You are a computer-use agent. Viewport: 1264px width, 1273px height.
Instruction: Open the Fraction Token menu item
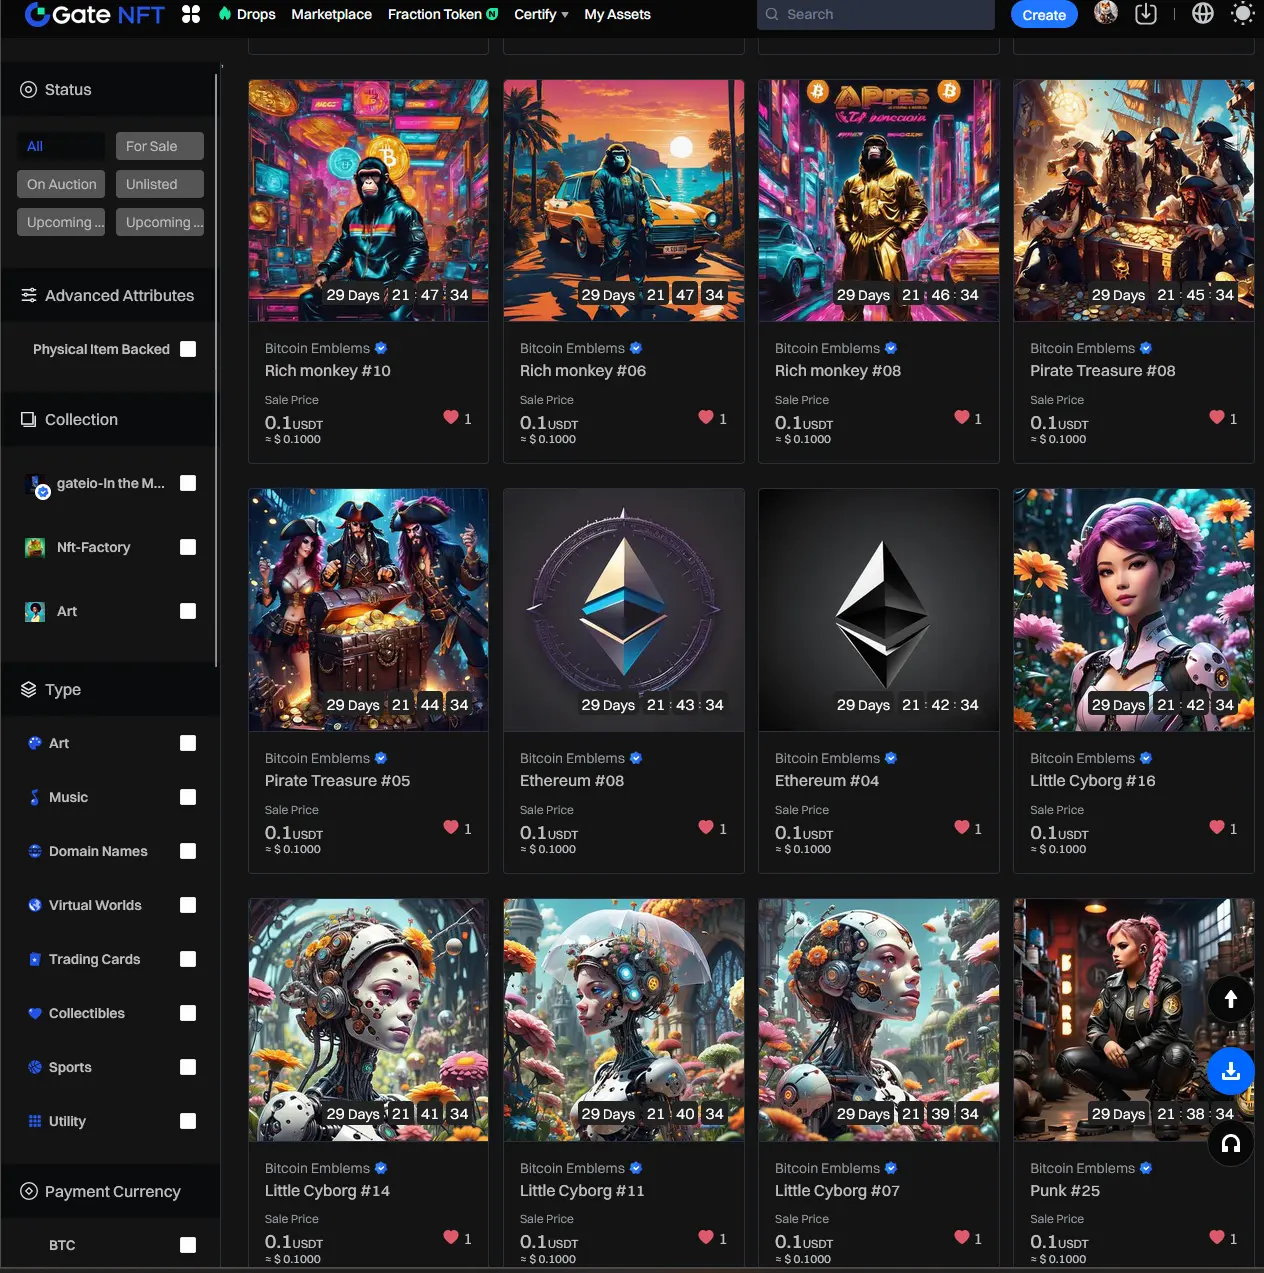tap(443, 14)
